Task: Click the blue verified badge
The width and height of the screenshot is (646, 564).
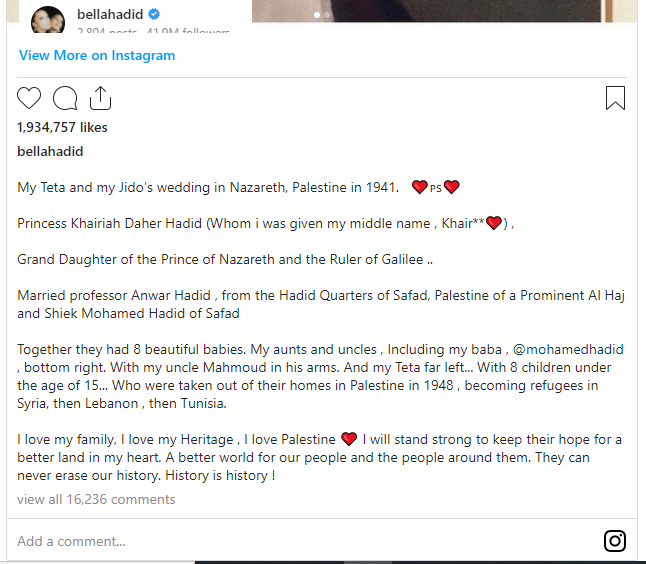Action: tap(156, 15)
